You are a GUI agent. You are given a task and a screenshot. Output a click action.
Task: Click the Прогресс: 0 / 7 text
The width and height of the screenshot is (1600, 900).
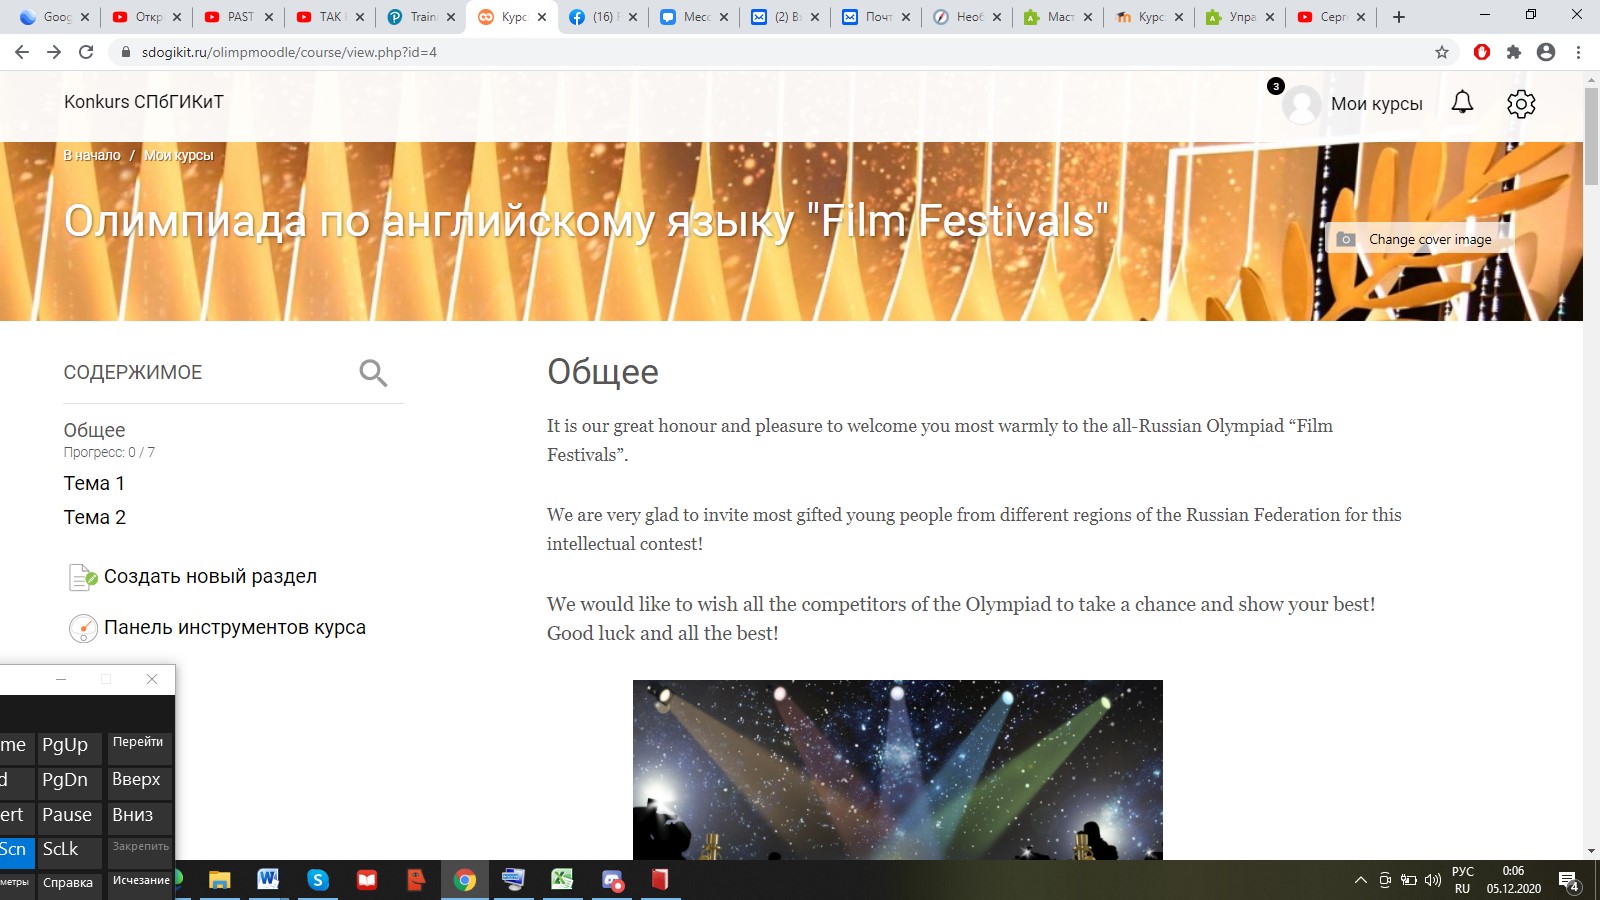109,452
